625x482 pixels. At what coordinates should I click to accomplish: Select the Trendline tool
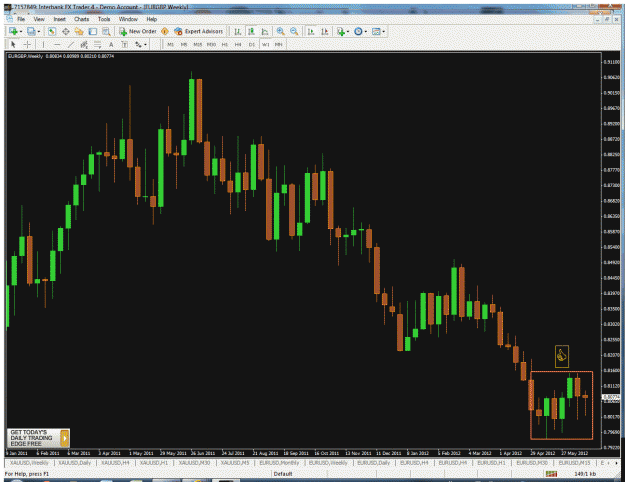pos(71,45)
